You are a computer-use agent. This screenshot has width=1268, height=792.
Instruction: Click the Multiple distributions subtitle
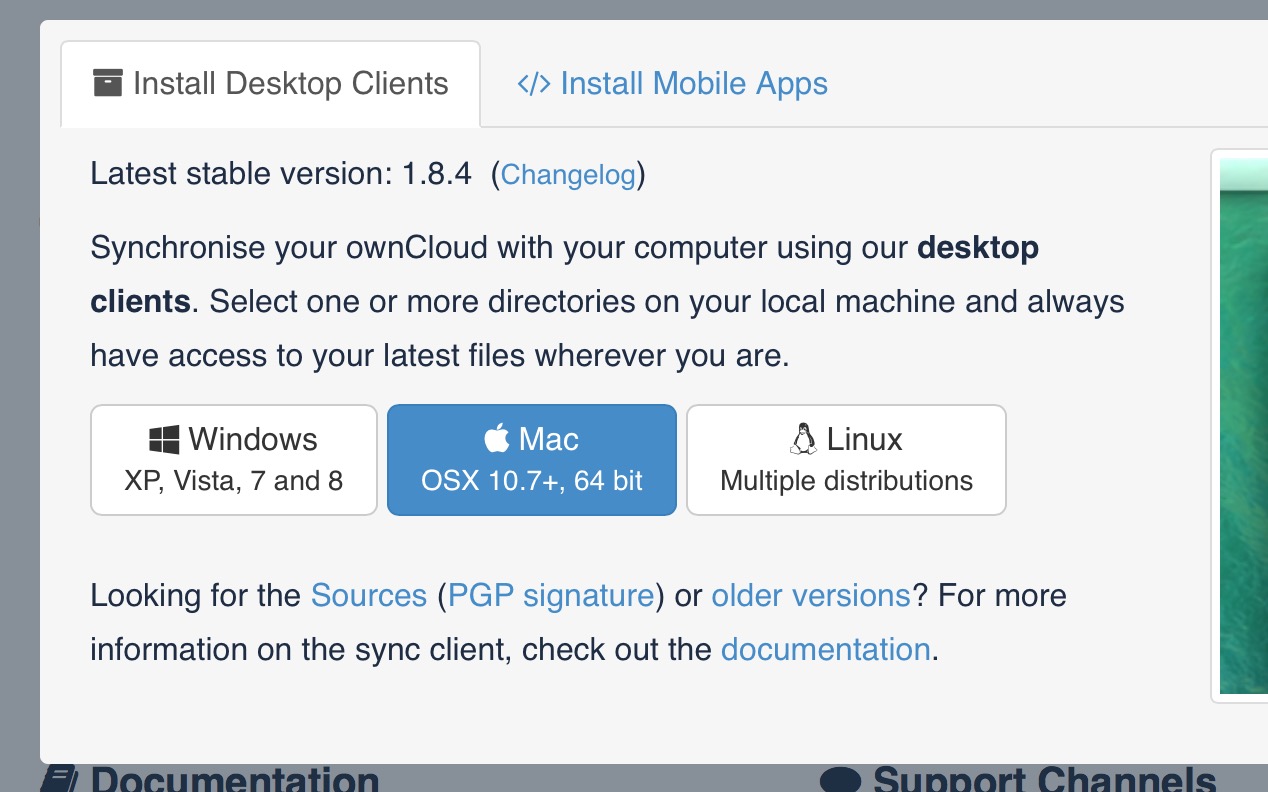click(x=846, y=481)
